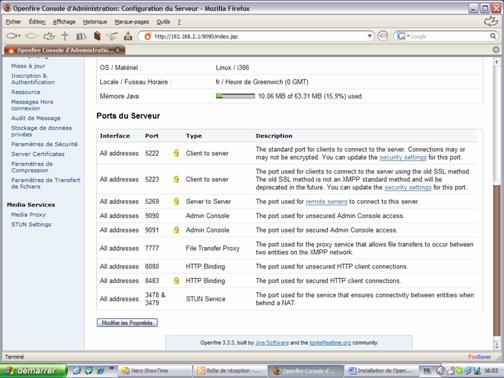Open Inscription & Authentification settings

coord(33,79)
